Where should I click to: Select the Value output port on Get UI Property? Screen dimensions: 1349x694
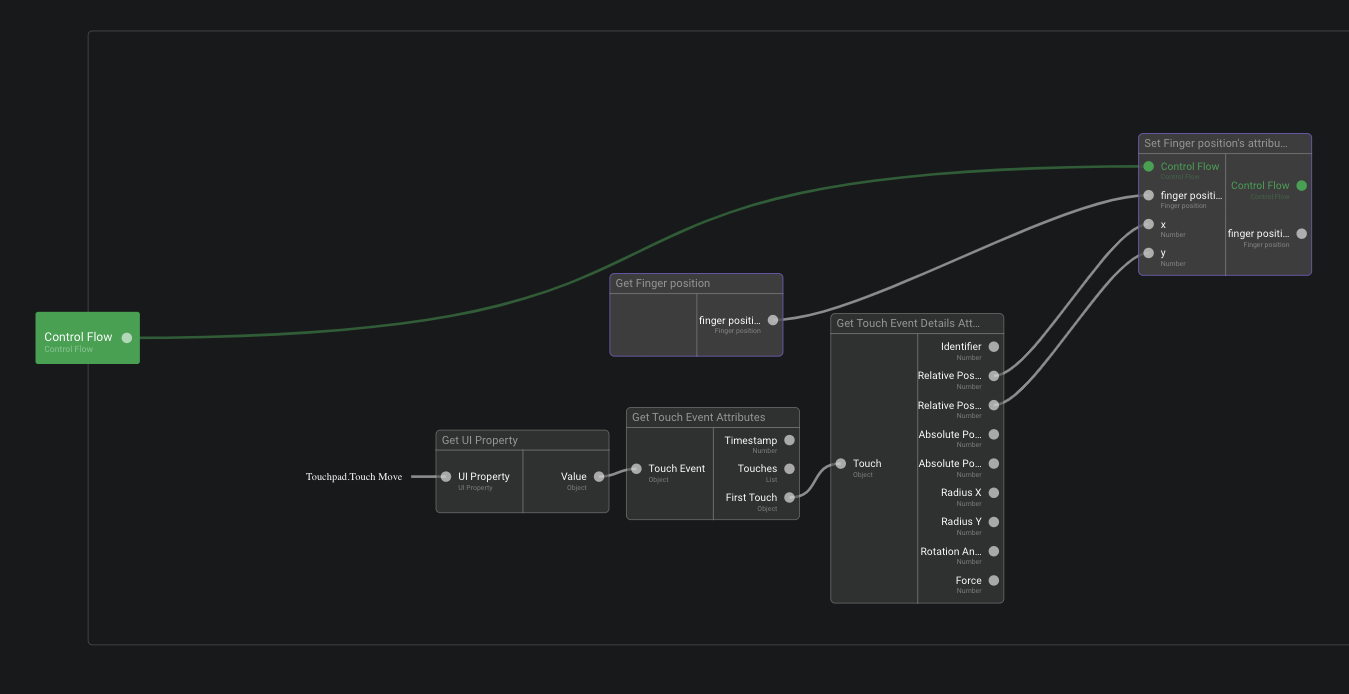[599, 477]
